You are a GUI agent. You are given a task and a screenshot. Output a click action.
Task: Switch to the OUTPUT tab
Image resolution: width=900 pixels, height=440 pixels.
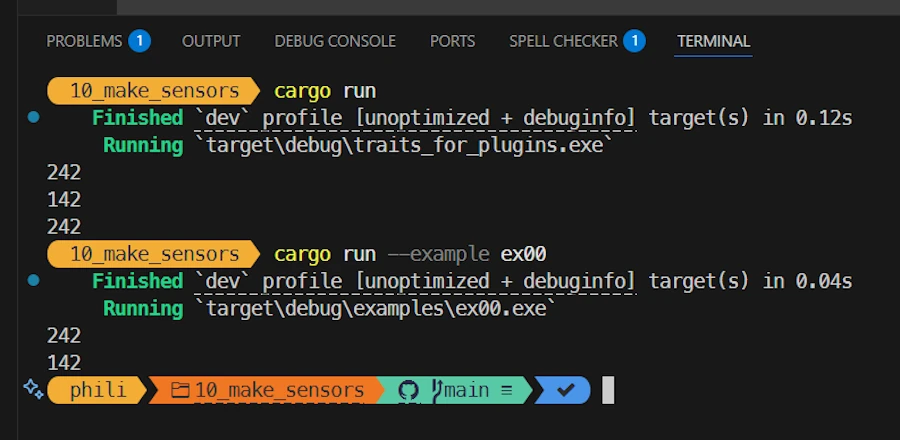tap(211, 41)
